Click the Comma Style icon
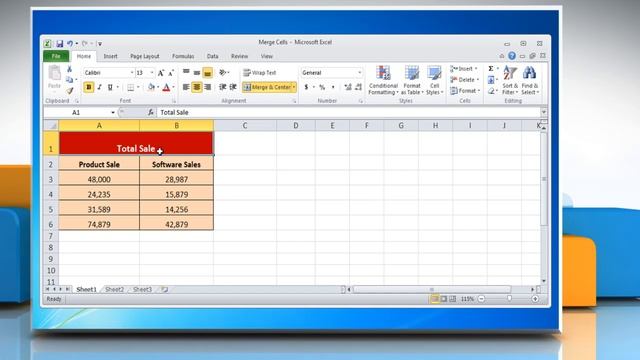640x360 pixels. tap(333, 87)
